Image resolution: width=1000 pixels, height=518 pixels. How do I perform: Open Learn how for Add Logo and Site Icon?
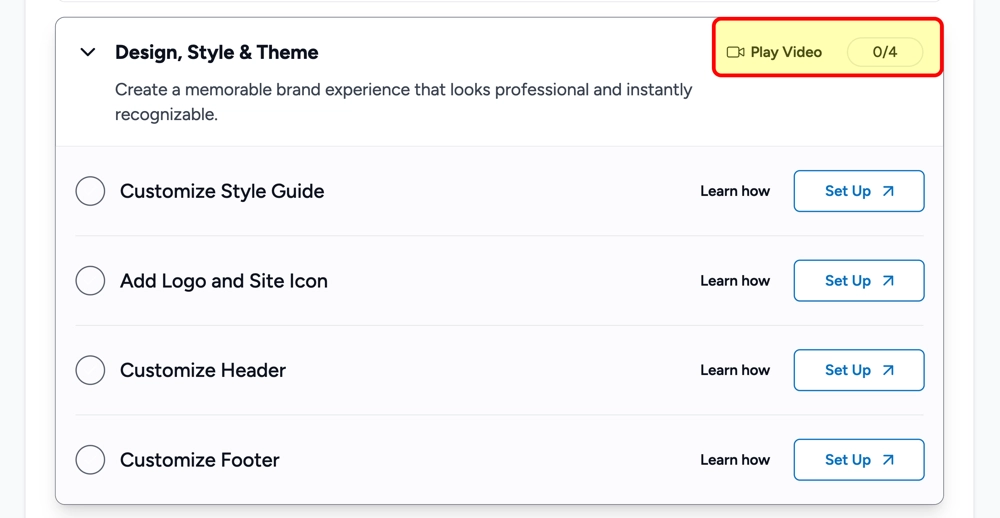pos(735,281)
